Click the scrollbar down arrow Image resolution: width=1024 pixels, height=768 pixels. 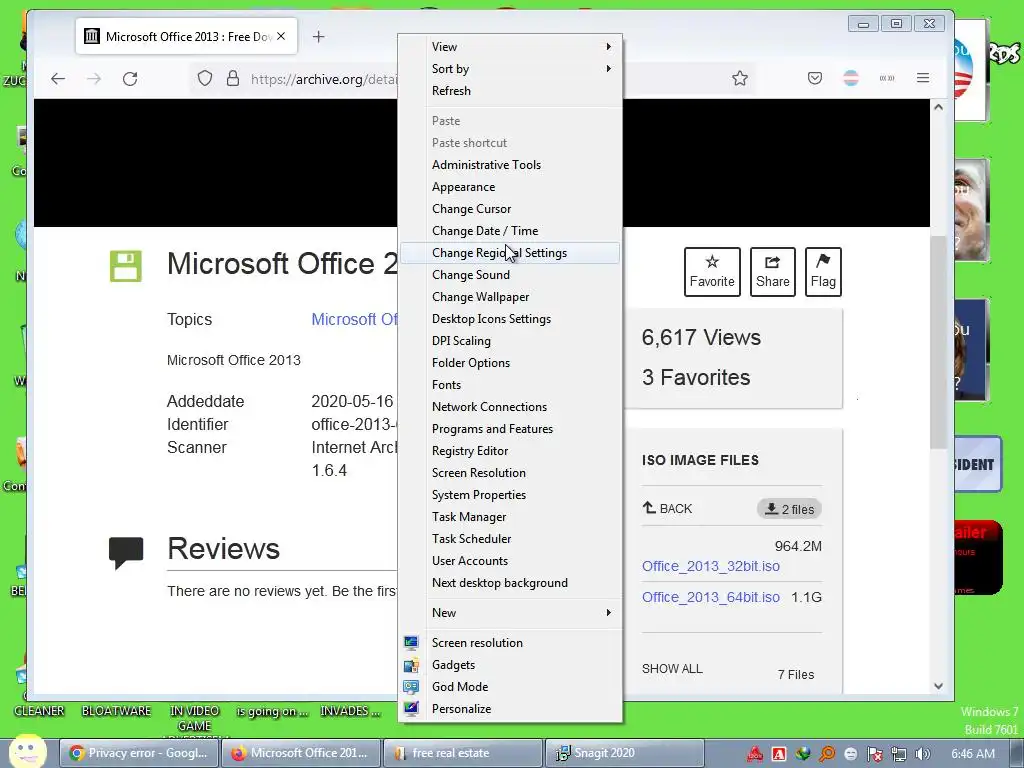pyautogui.click(x=938, y=686)
